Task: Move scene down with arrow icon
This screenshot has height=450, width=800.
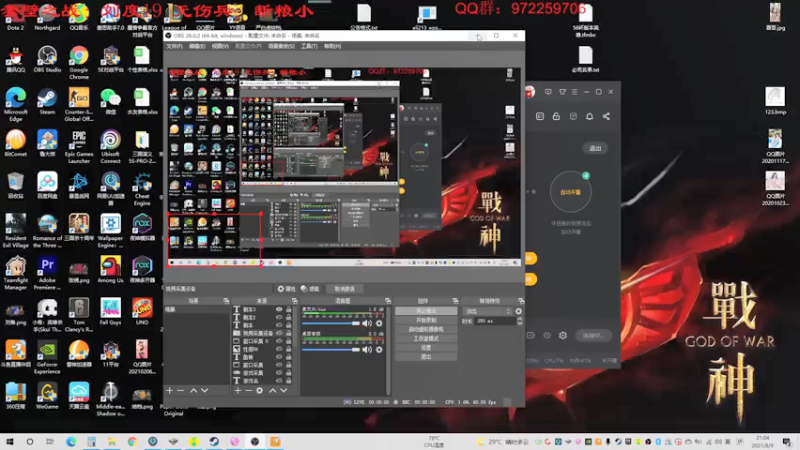Action: [205, 390]
